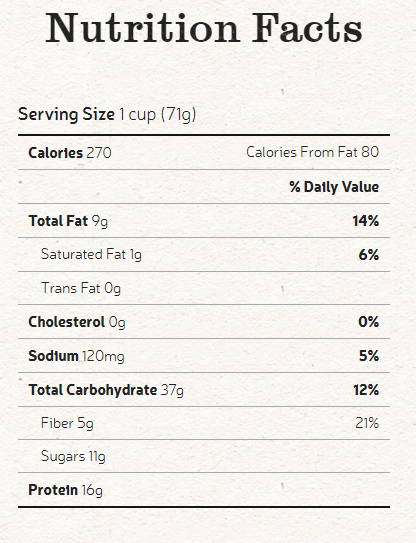The image size is (416, 543).
Task: Click the Nutrition Facts heading
Action: pyautogui.click(x=204, y=28)
